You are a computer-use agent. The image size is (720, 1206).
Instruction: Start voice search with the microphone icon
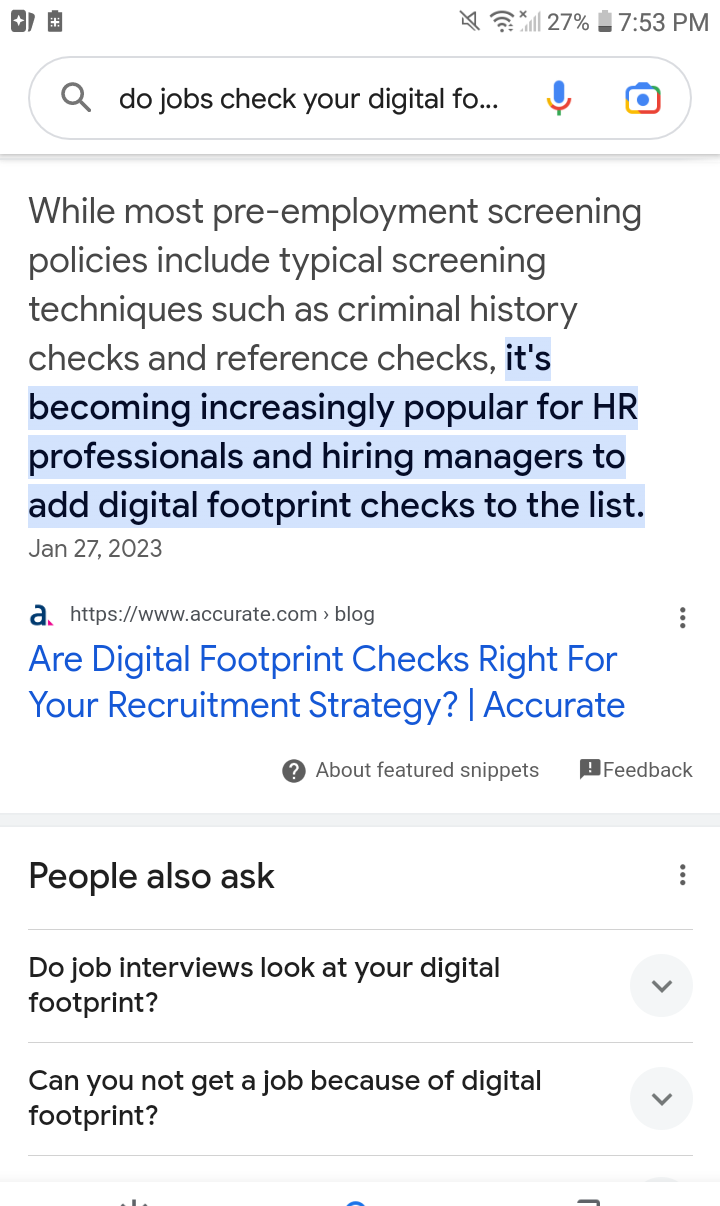[559, 98]
